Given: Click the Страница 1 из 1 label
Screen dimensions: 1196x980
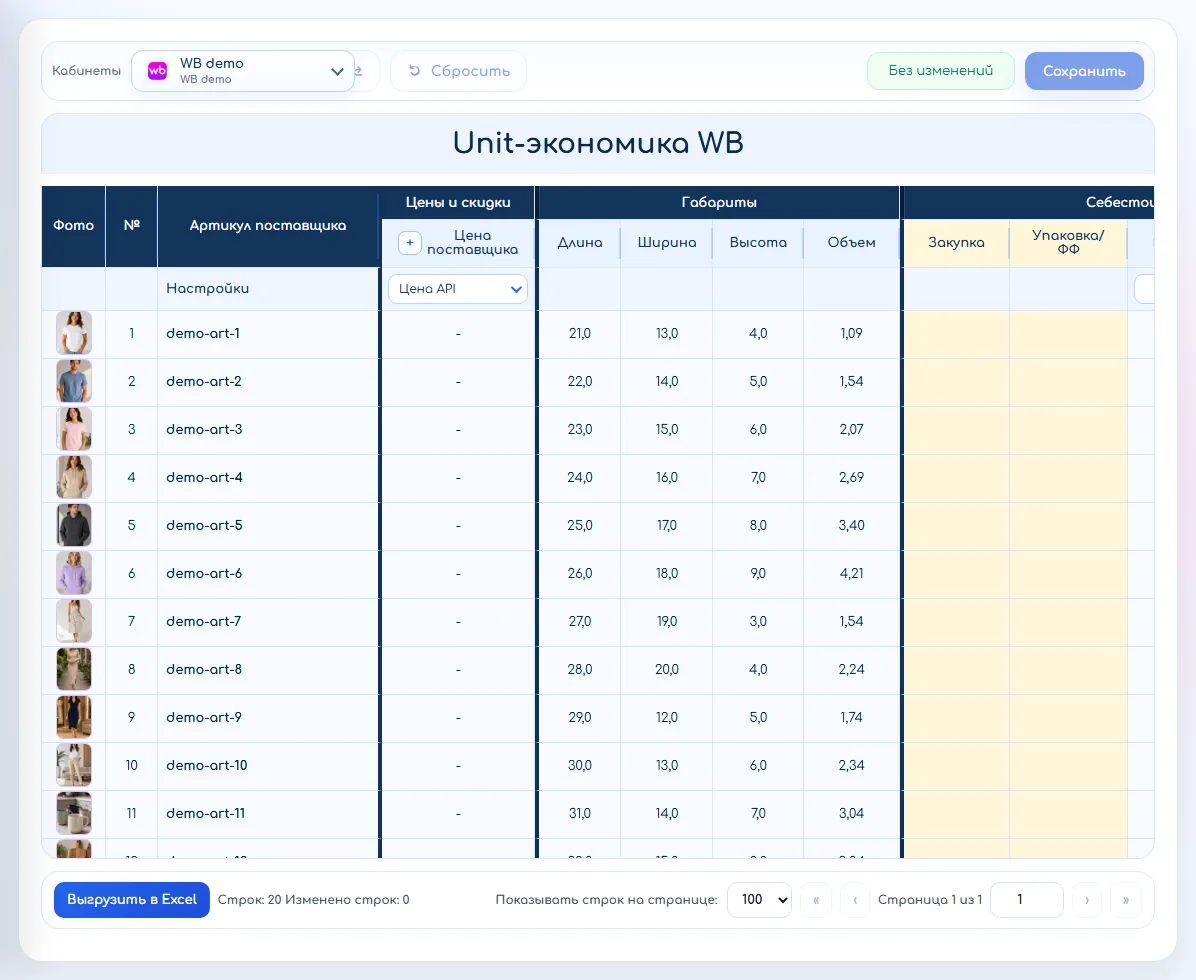Looking at the screenshot, I should coord(930,900).
